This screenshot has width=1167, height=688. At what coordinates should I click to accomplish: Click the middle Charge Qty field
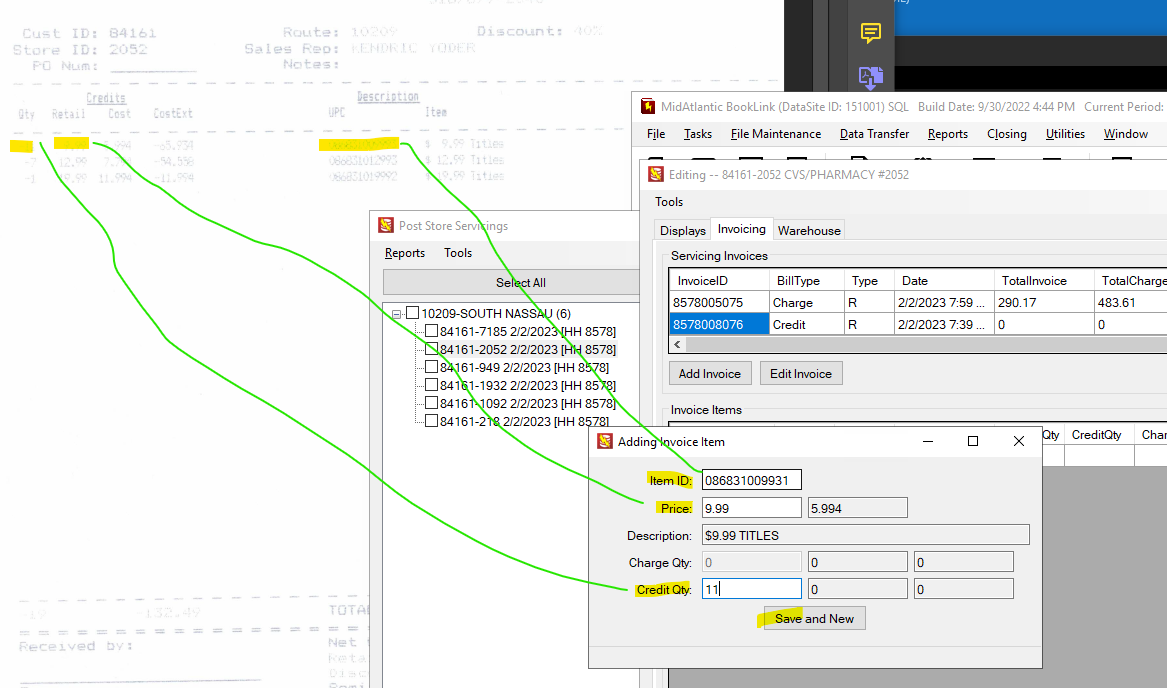[857, 562]
